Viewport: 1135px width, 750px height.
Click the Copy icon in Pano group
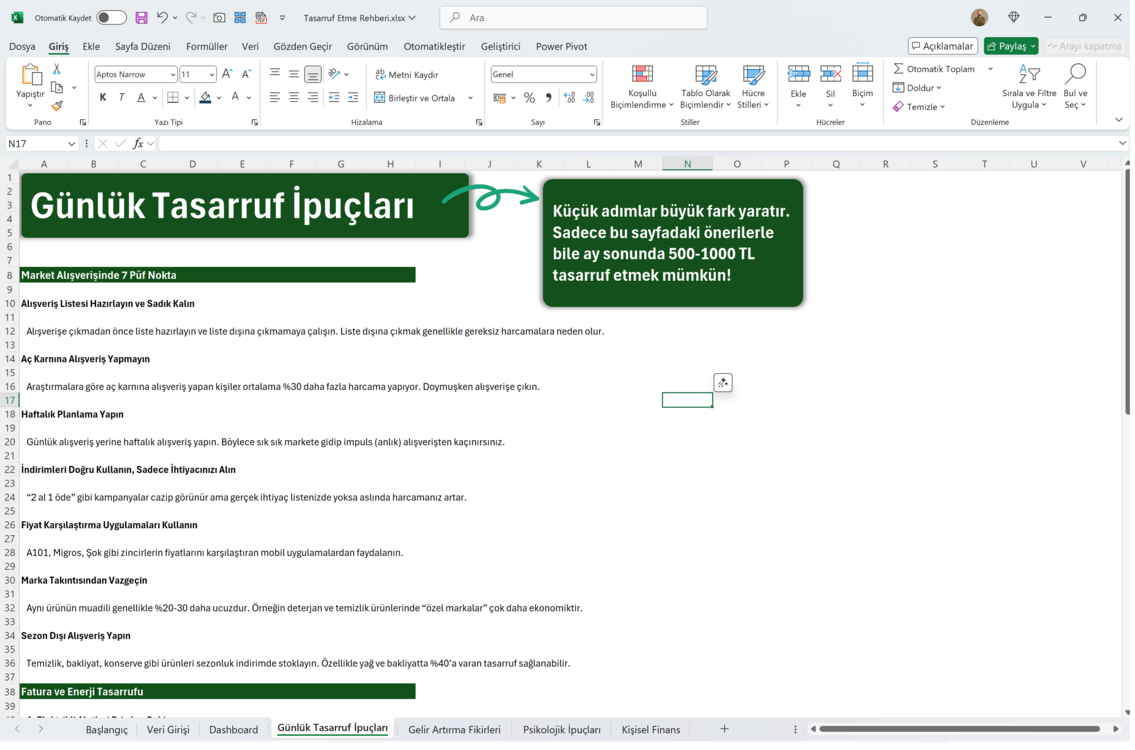click(x=56, y=88)
